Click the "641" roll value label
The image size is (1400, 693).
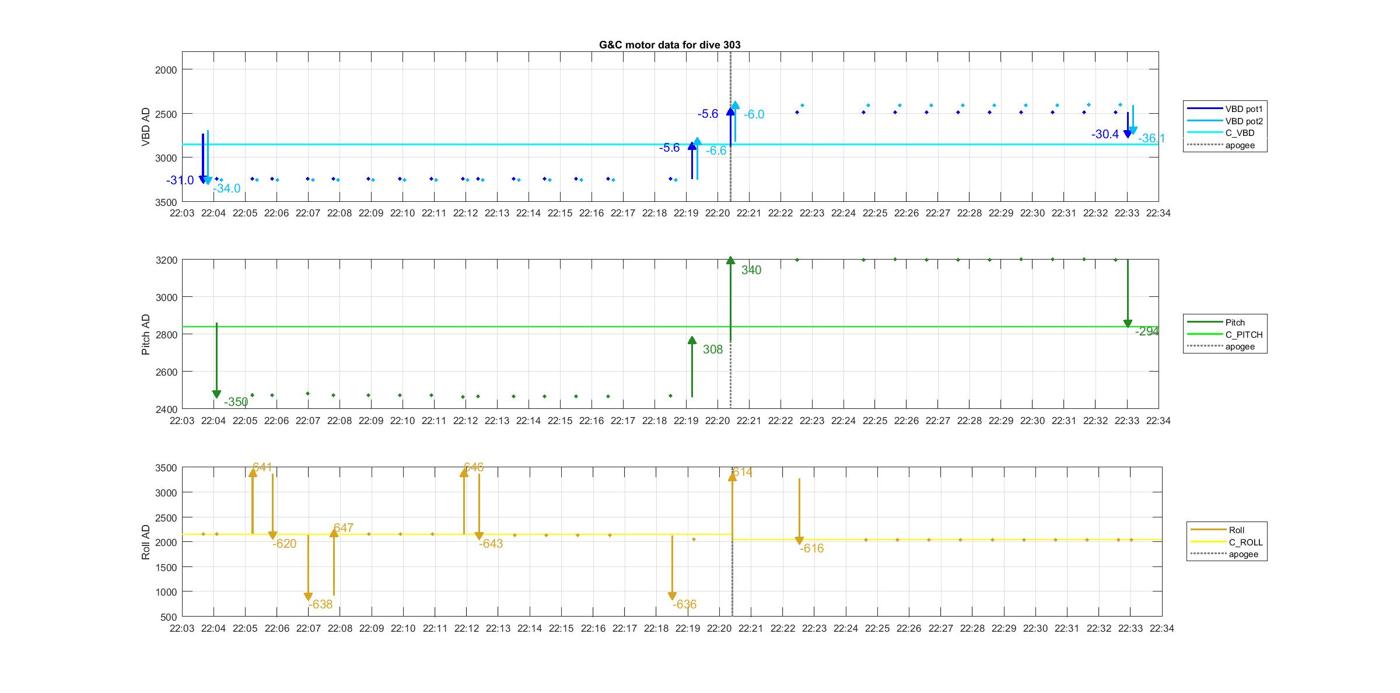[263, 468]
